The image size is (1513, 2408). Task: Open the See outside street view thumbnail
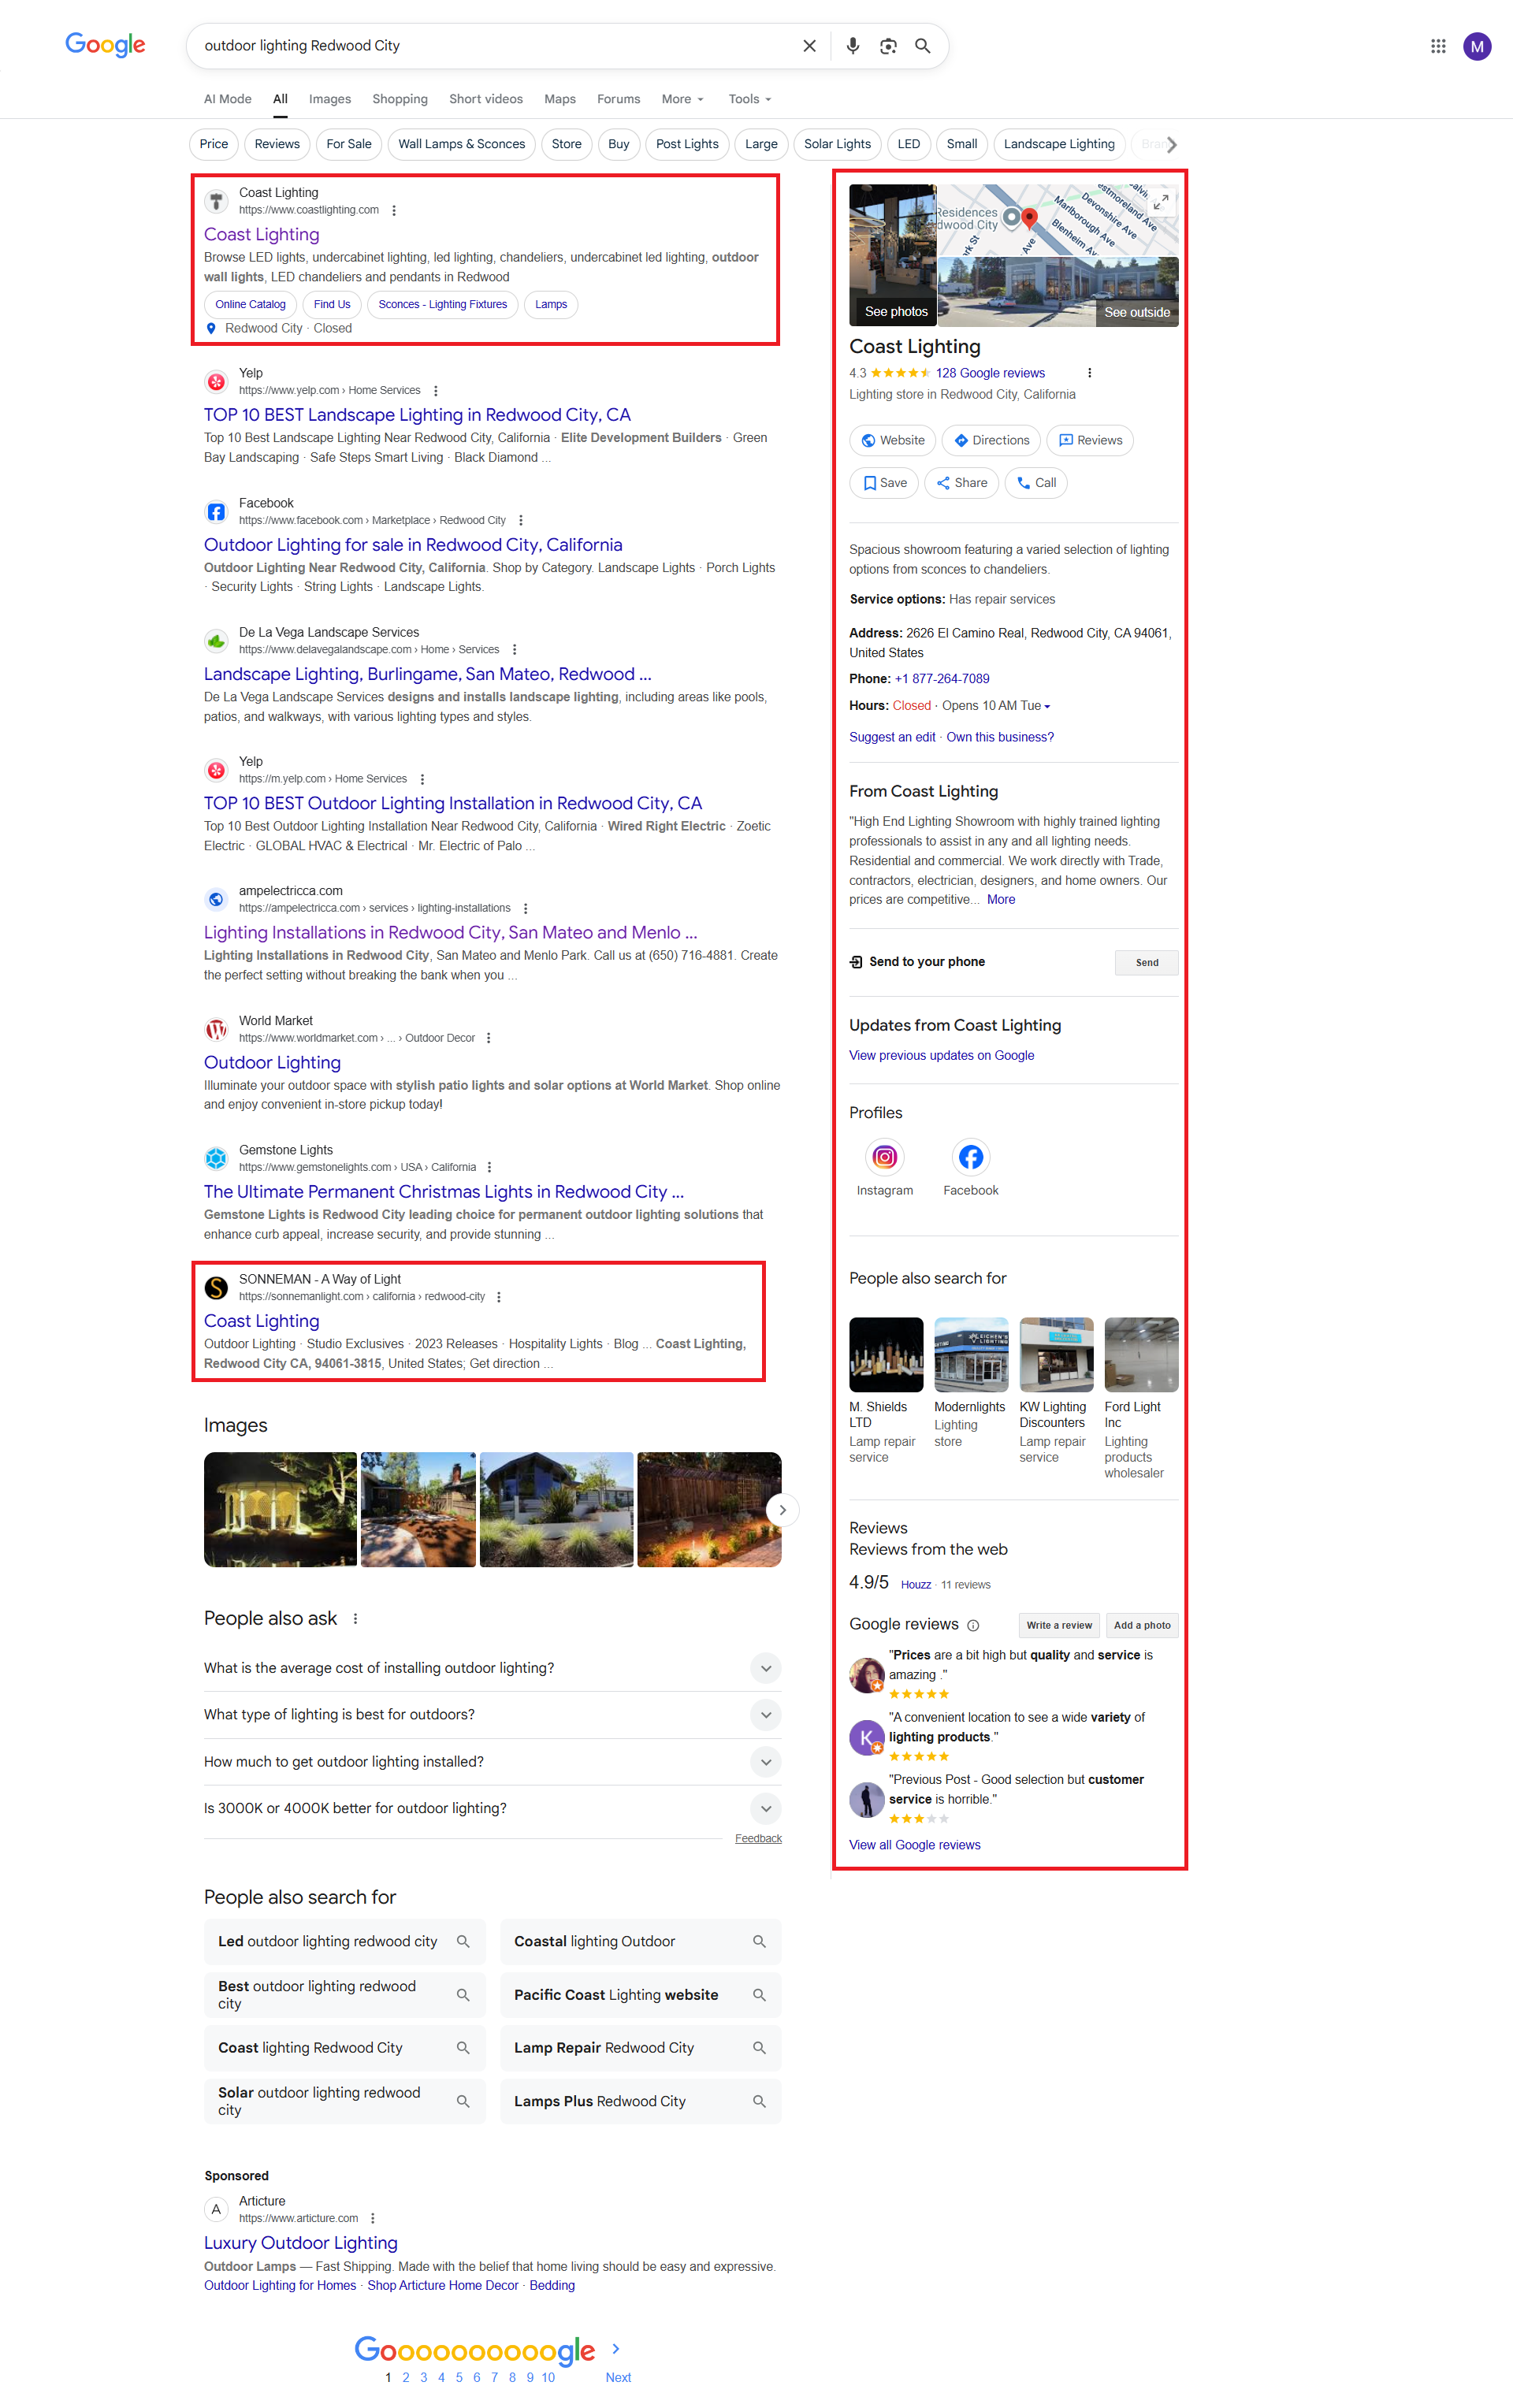(x=1058, y=292)
